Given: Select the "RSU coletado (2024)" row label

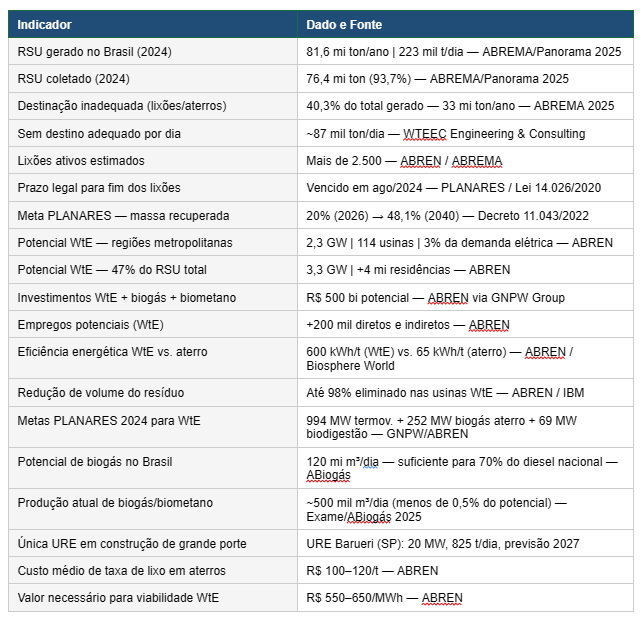Looking at the screenshot, I should click(74, 78).
